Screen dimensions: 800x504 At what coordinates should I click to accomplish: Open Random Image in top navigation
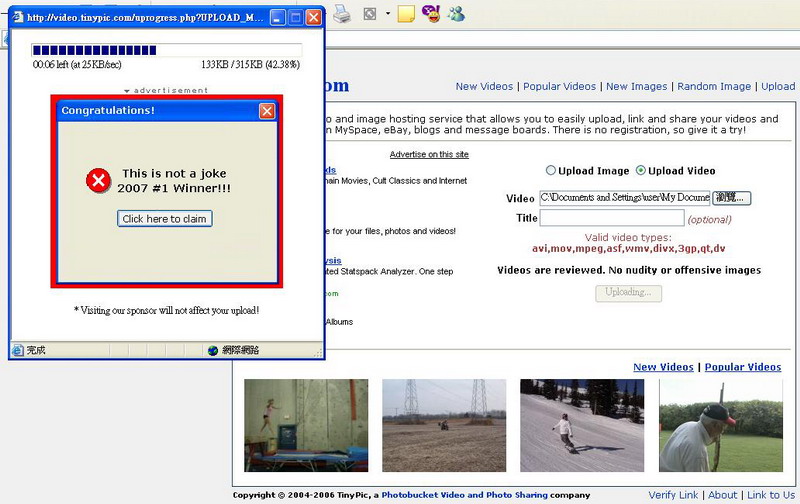click(x=714, y=87)
